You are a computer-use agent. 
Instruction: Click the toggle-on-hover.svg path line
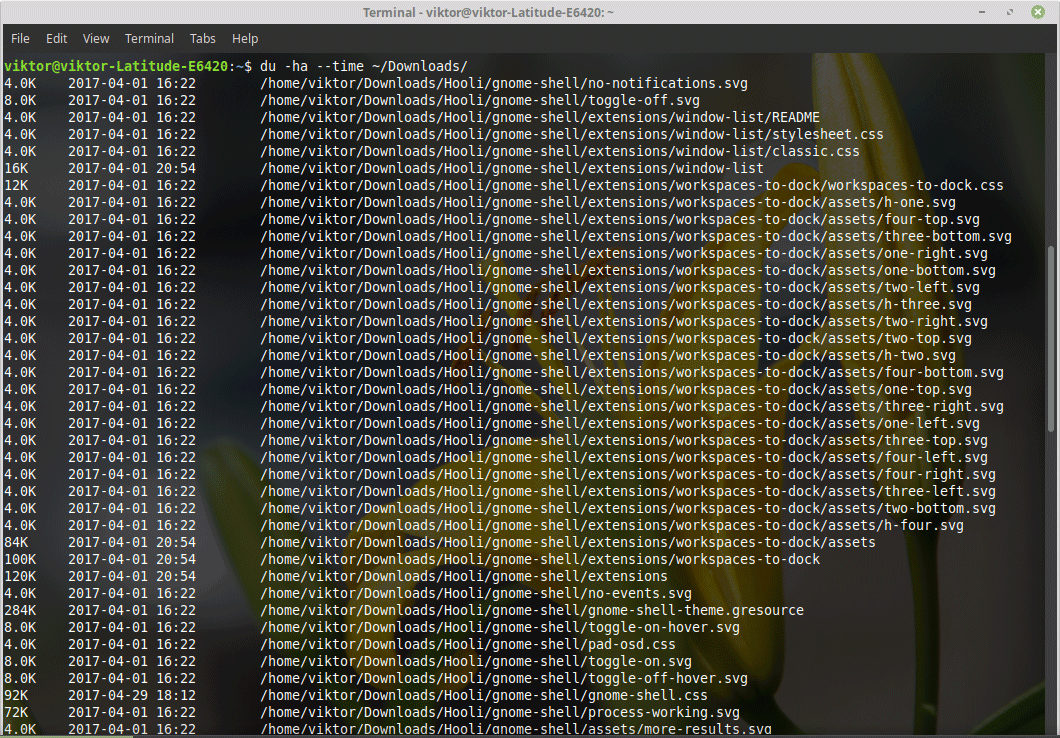[x=500, y=627]
